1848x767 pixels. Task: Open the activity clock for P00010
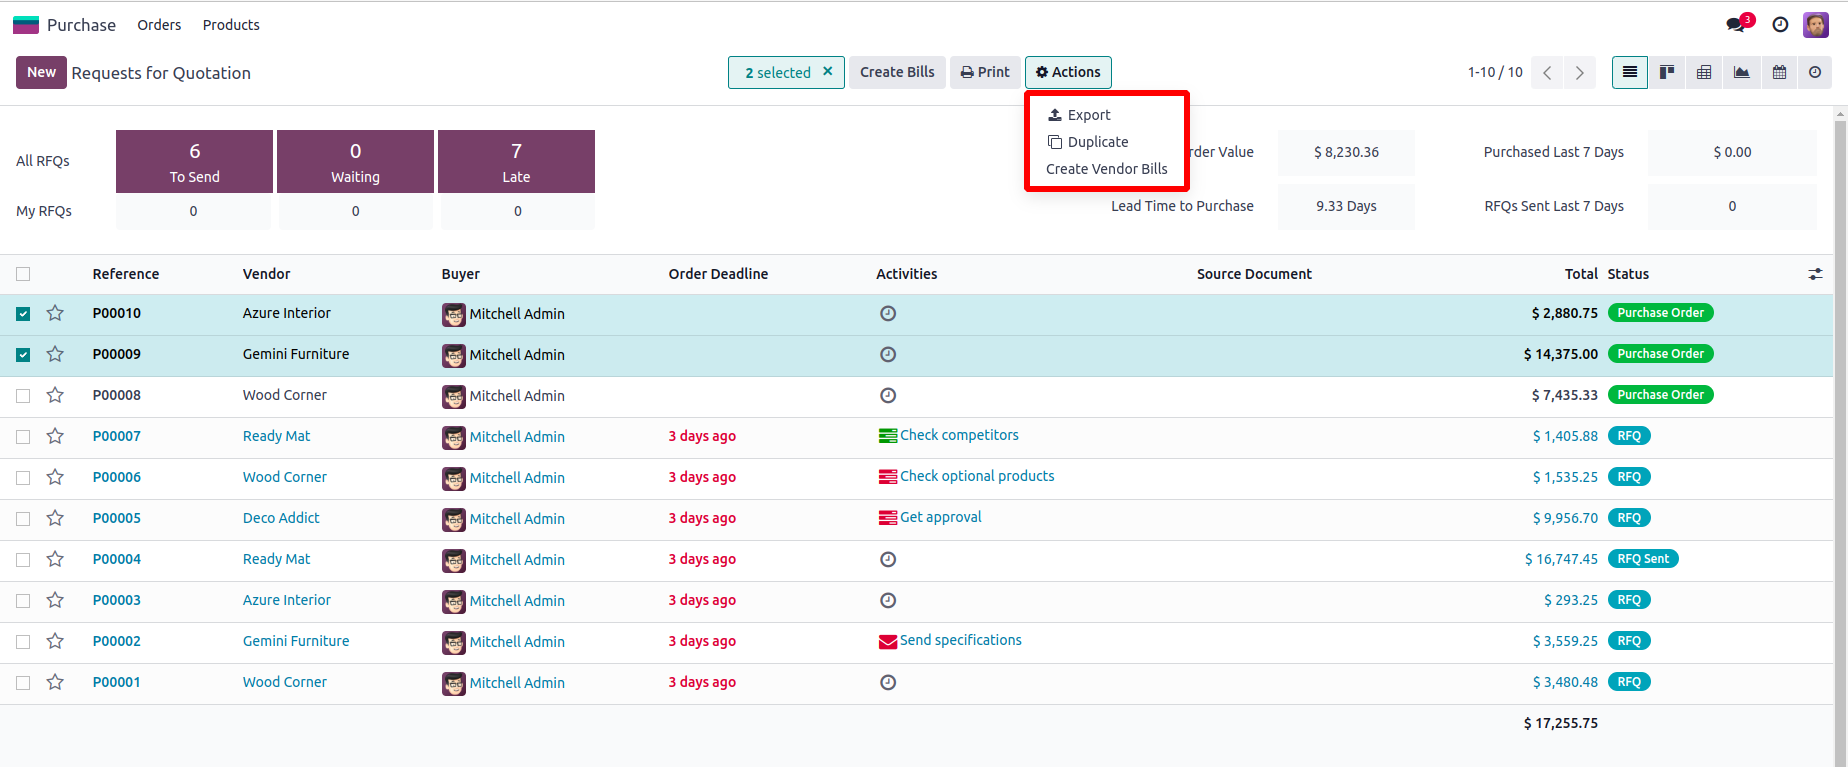(887, 313)
